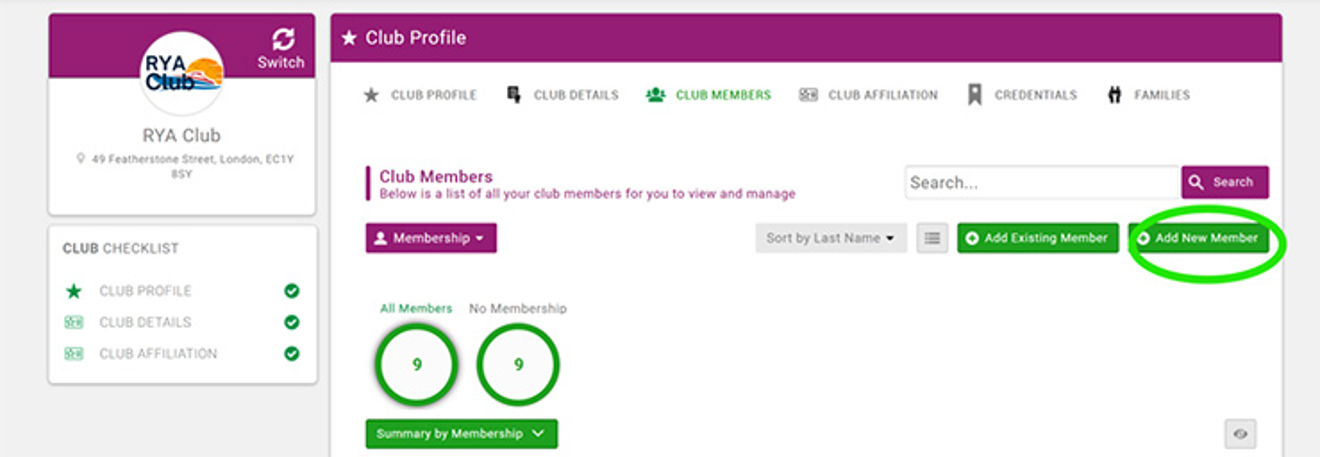
Task: Switch to the Club Details tab
Action: pyautogui.click(x=563, y=95)
